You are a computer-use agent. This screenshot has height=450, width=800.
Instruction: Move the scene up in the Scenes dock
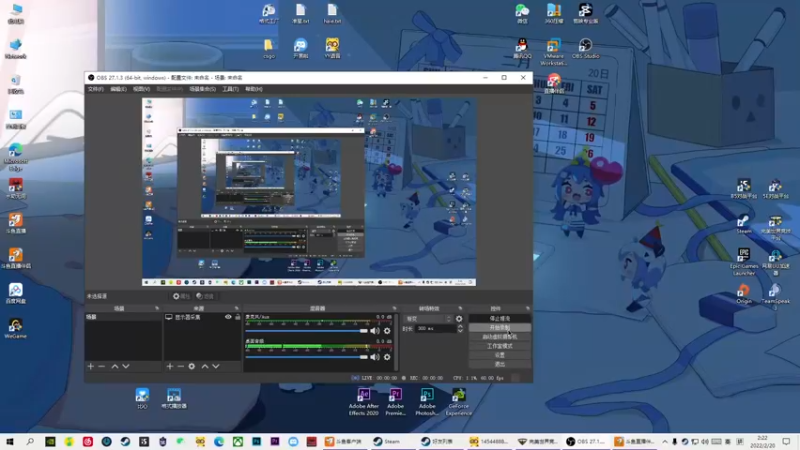115,366
